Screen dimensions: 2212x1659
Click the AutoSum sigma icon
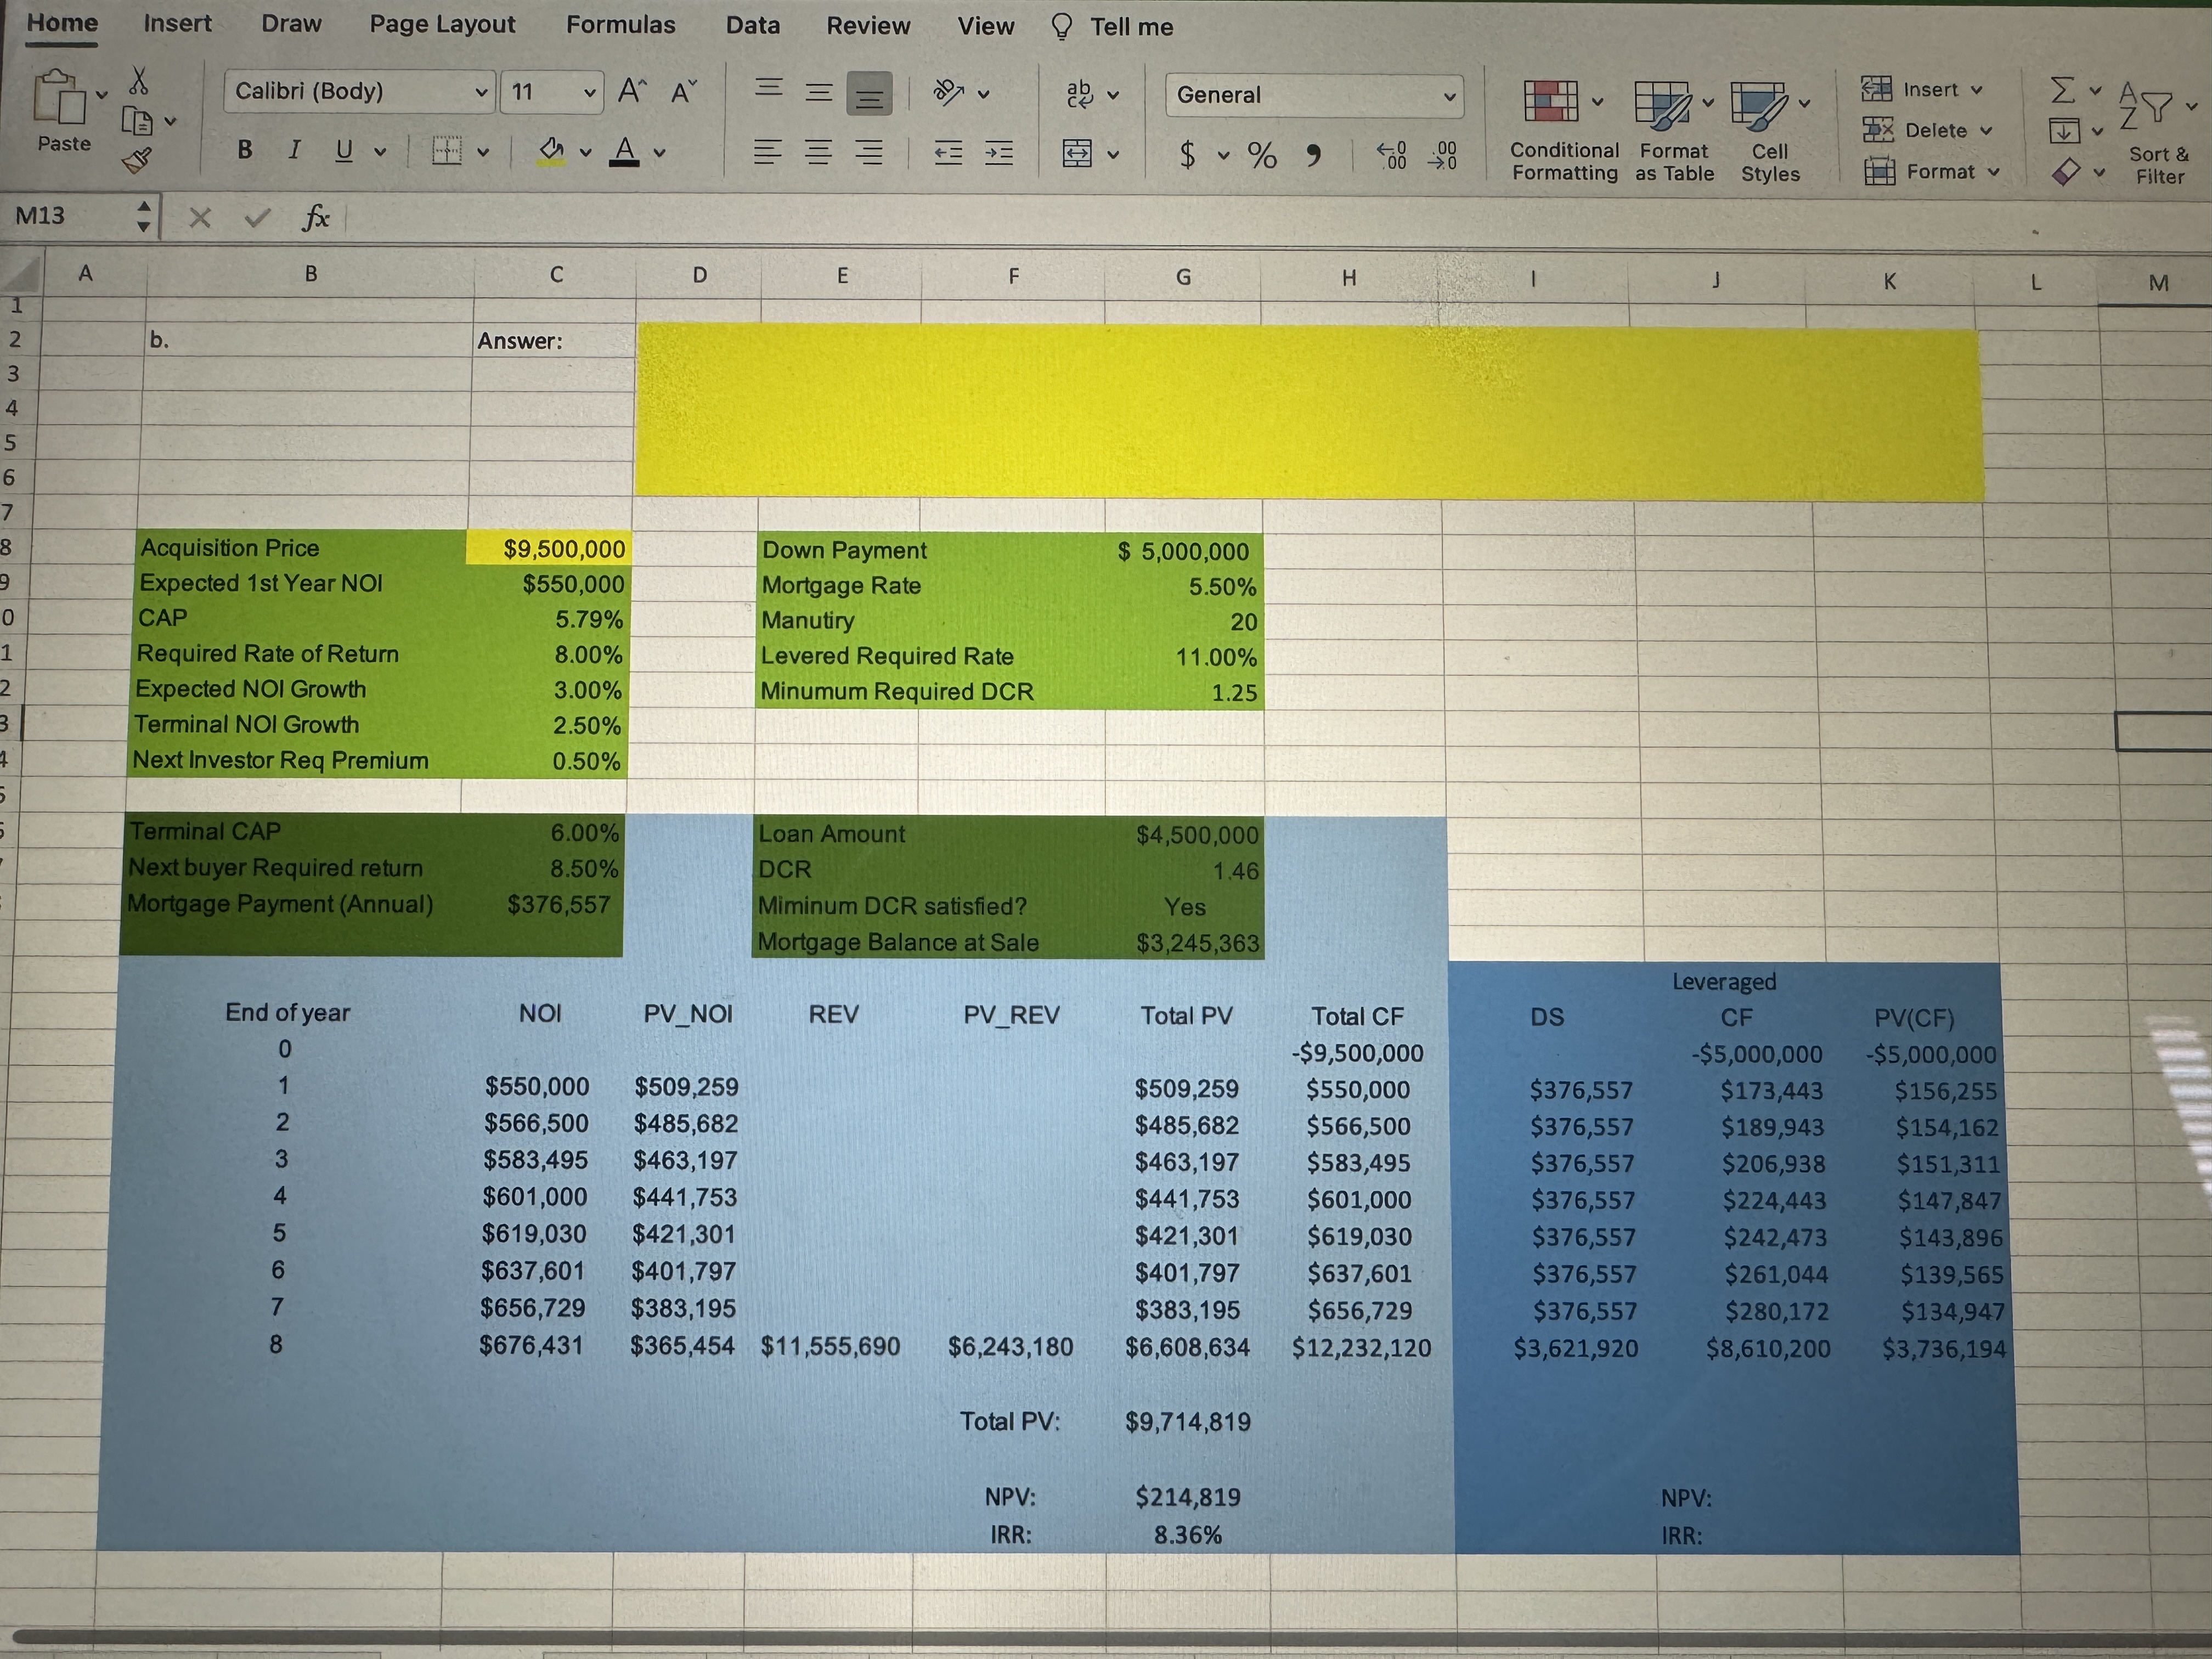pos(2062,90)
